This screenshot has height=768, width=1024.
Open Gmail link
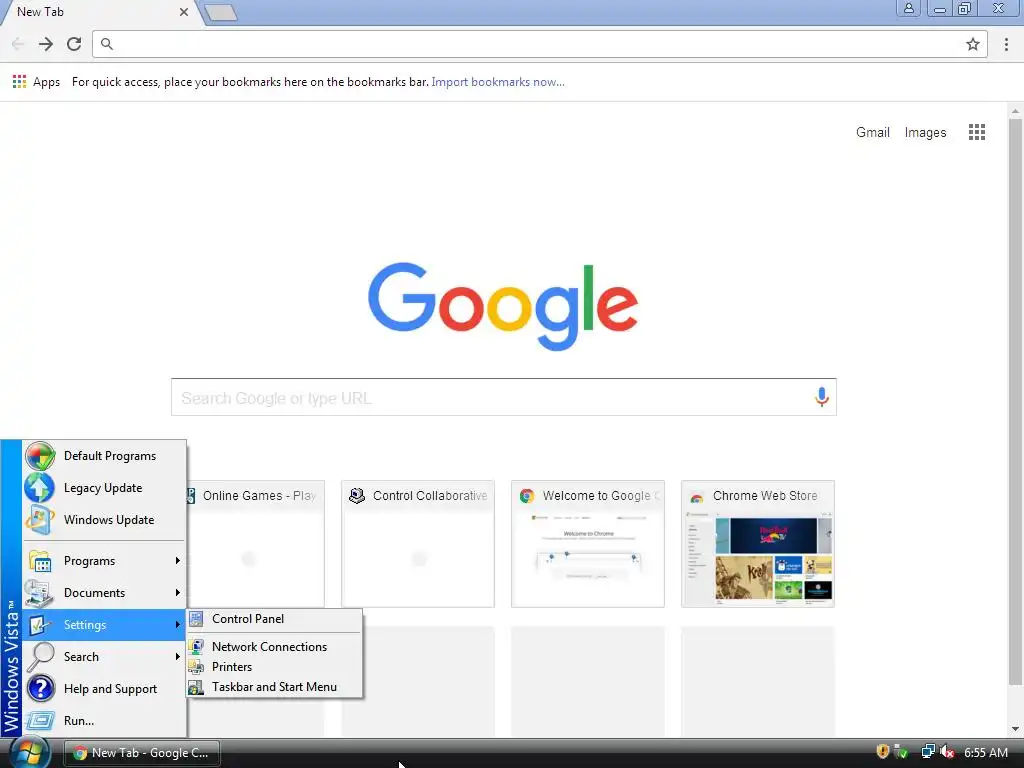click(872, 132)
